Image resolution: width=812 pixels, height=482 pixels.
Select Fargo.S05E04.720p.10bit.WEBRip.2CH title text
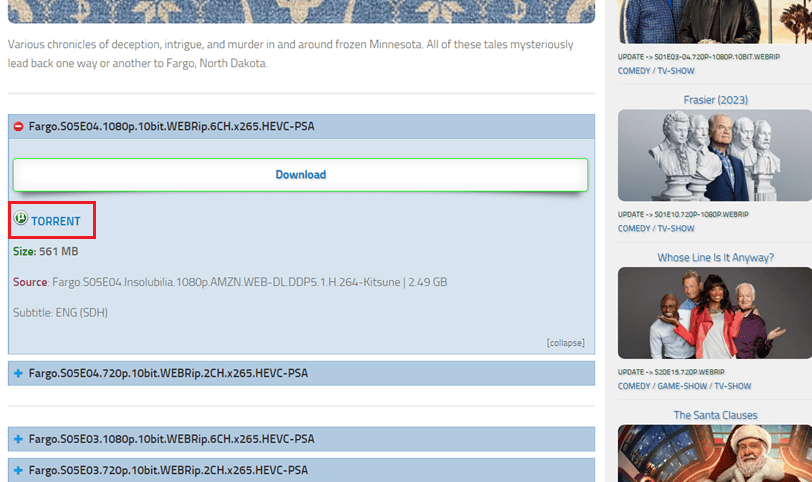pos(168,373)
